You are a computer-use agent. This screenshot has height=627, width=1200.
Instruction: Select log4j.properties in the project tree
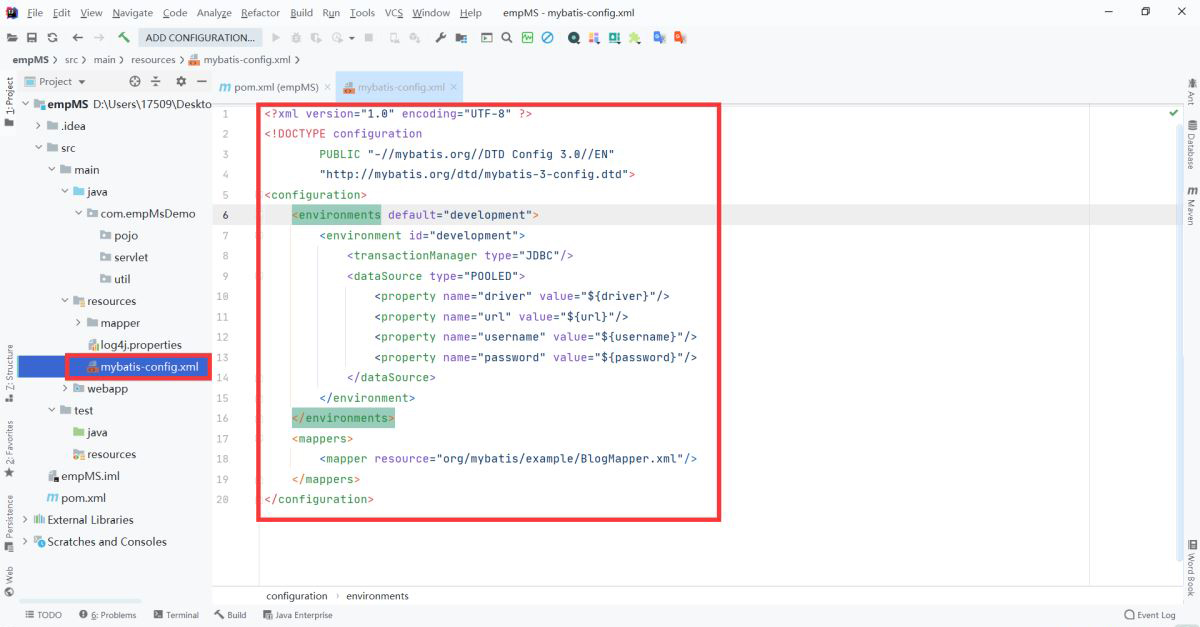141,345
